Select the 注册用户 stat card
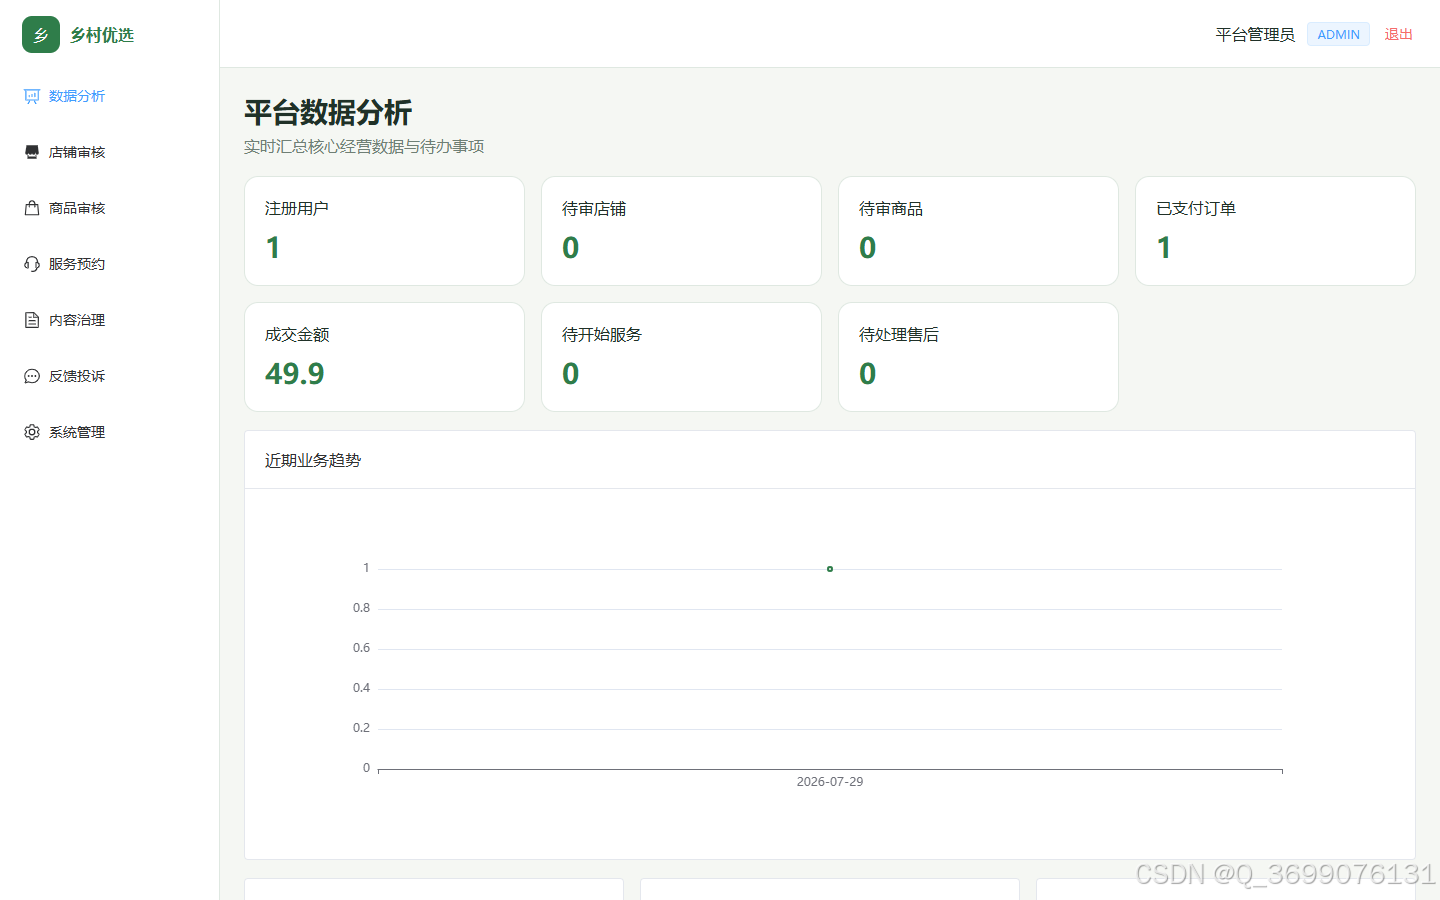Viewport: 1440px width, 900px height. tap(384, 231)
